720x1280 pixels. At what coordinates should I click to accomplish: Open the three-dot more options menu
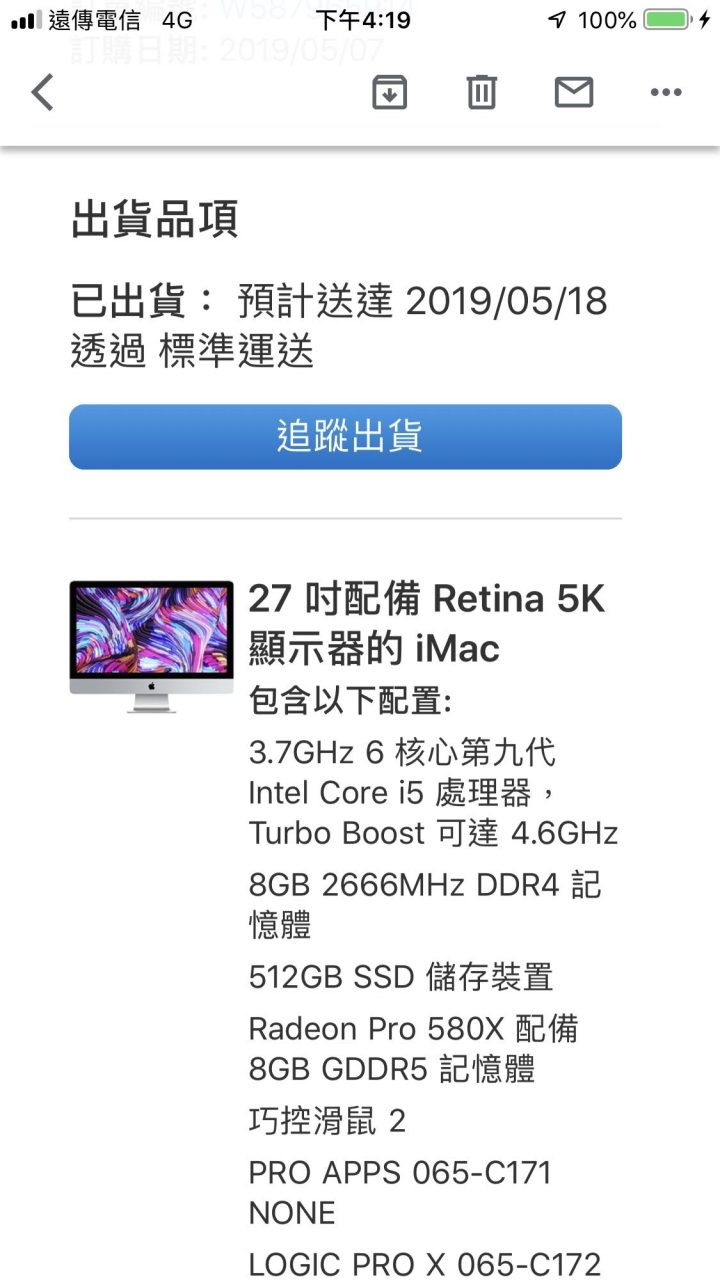click(666, 92)
